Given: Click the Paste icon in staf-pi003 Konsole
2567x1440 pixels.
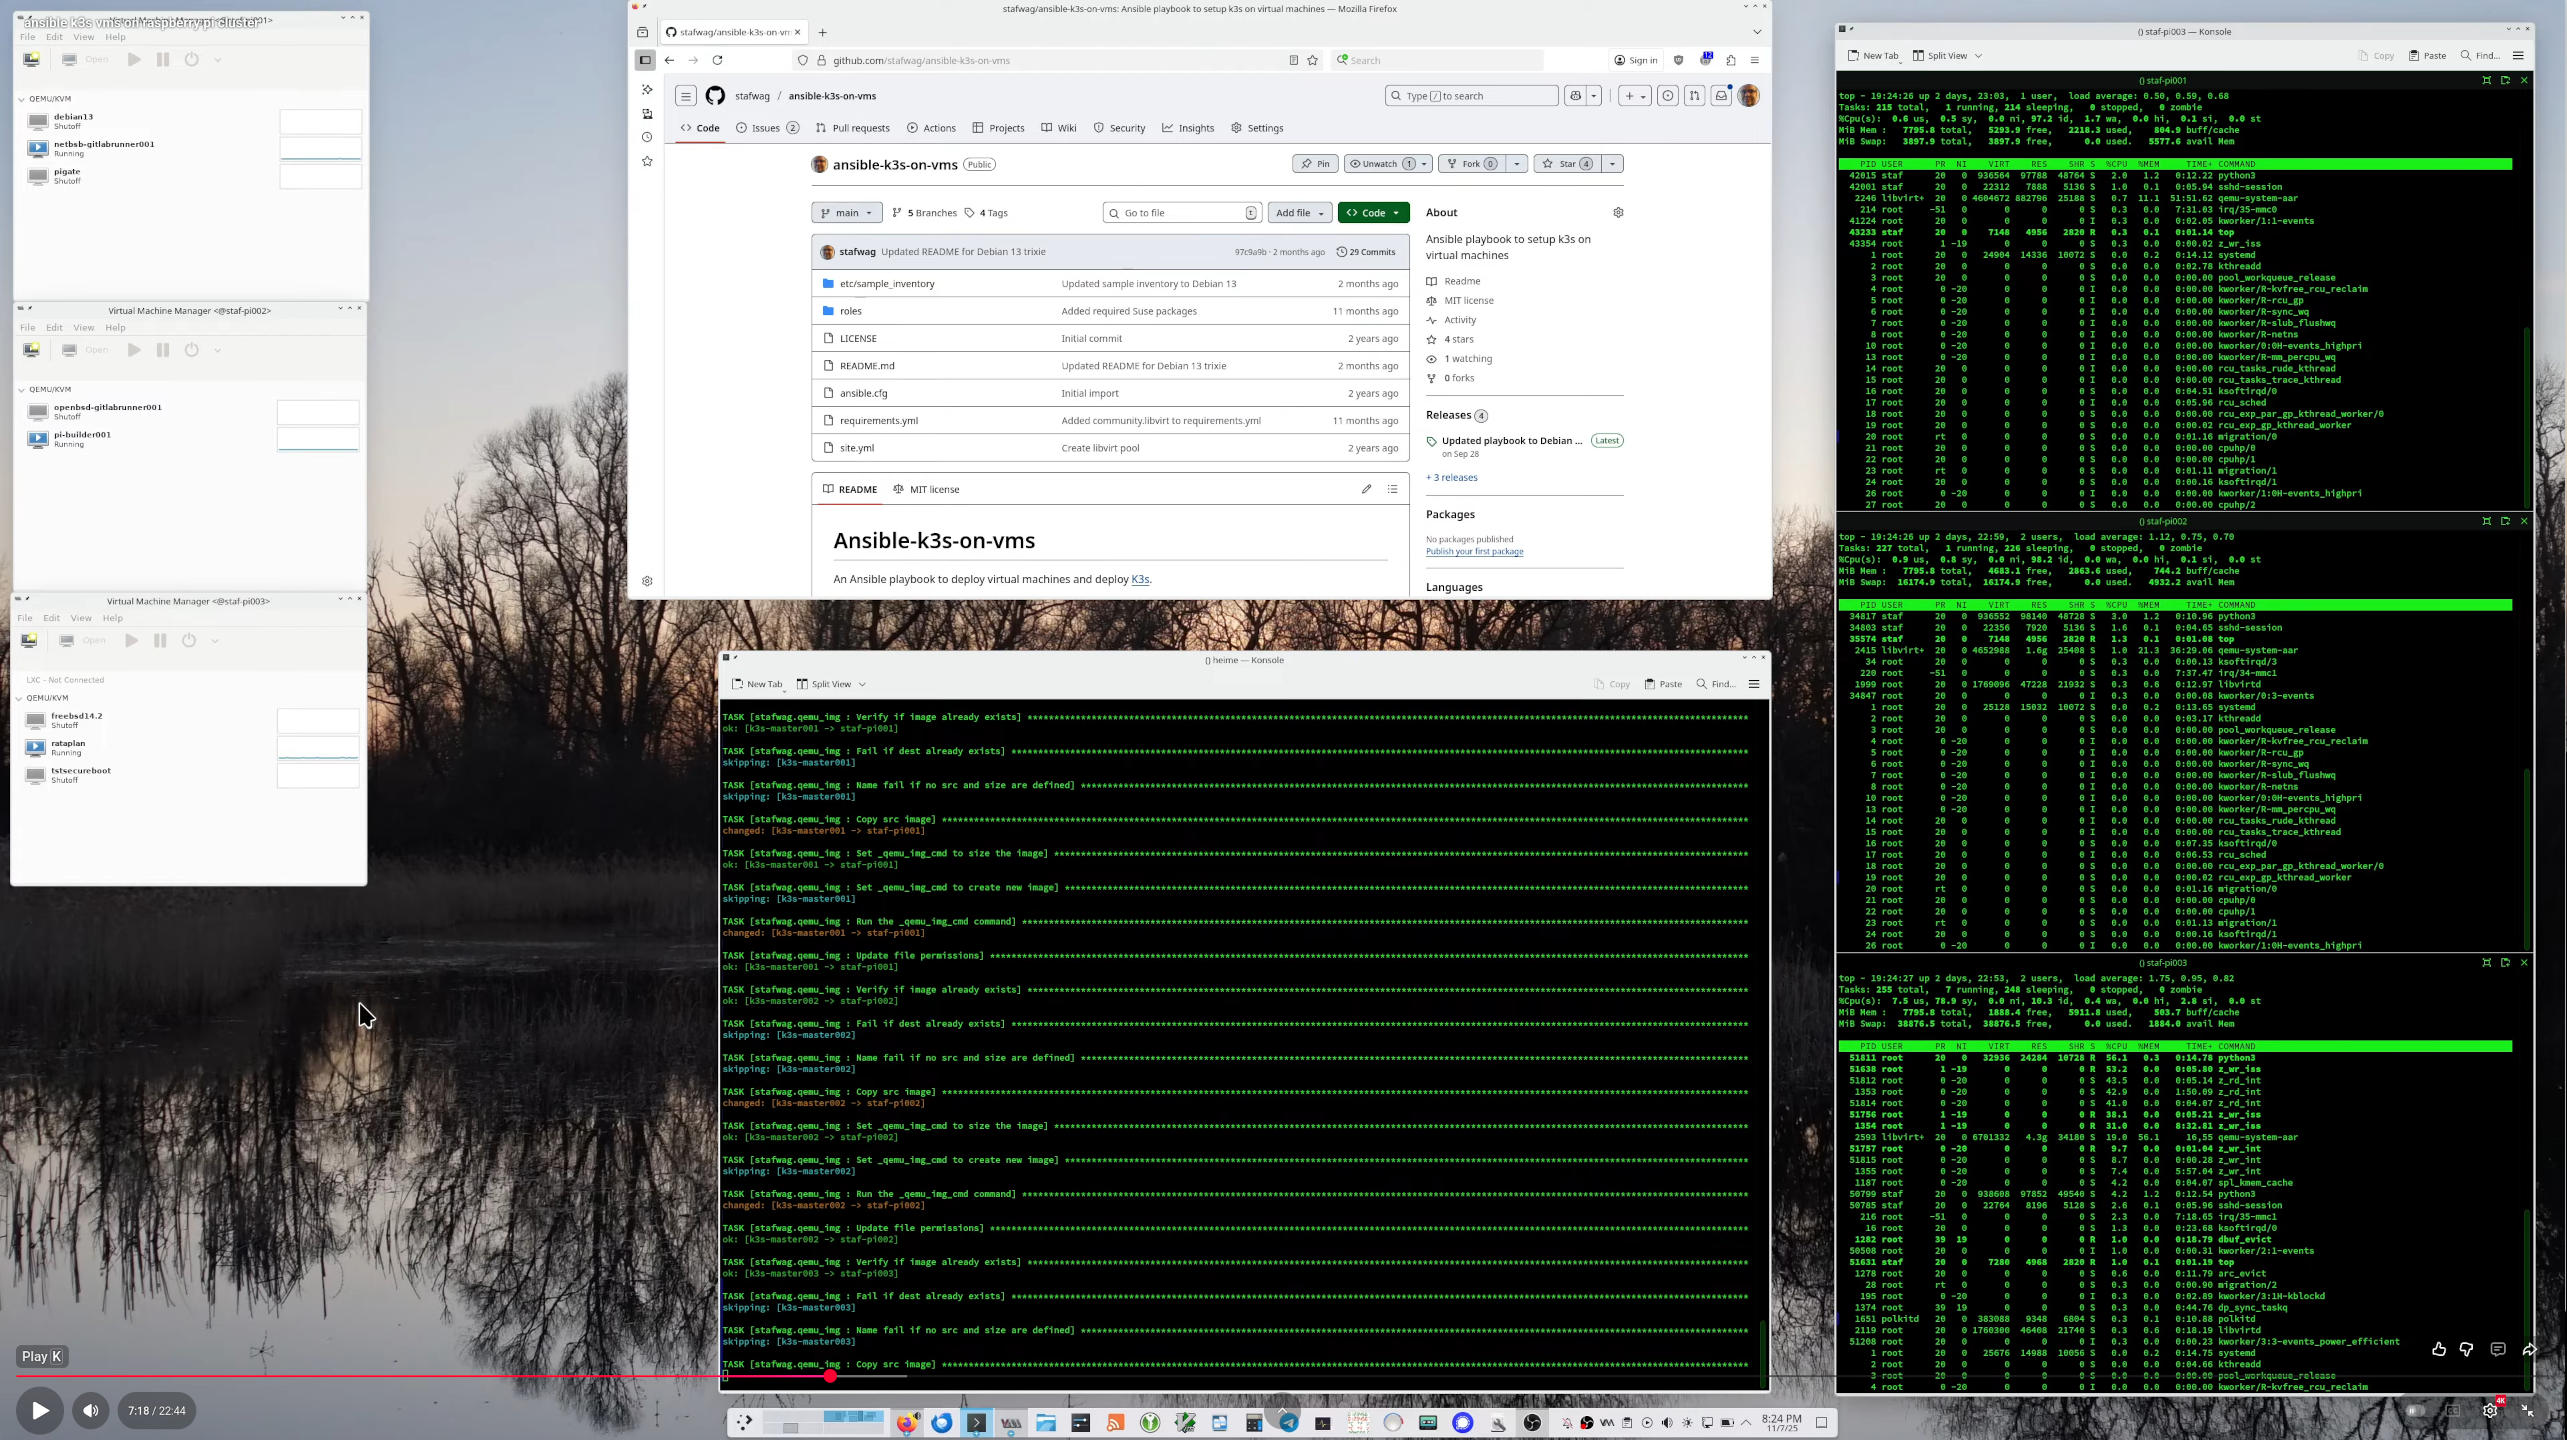Looking at the screenshot, I should (2426, 55).
